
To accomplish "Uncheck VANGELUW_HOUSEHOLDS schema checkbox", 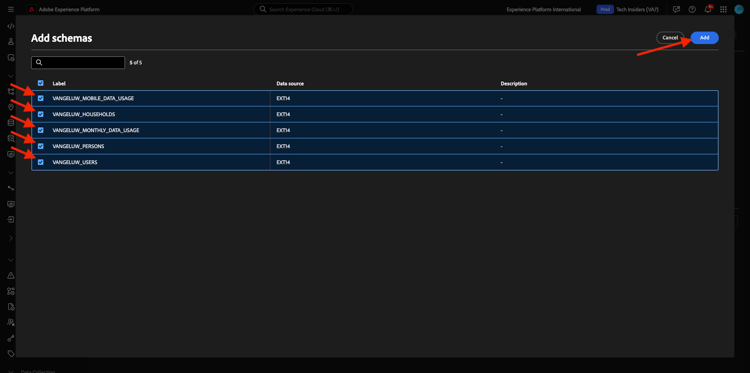I will (41, 114).
